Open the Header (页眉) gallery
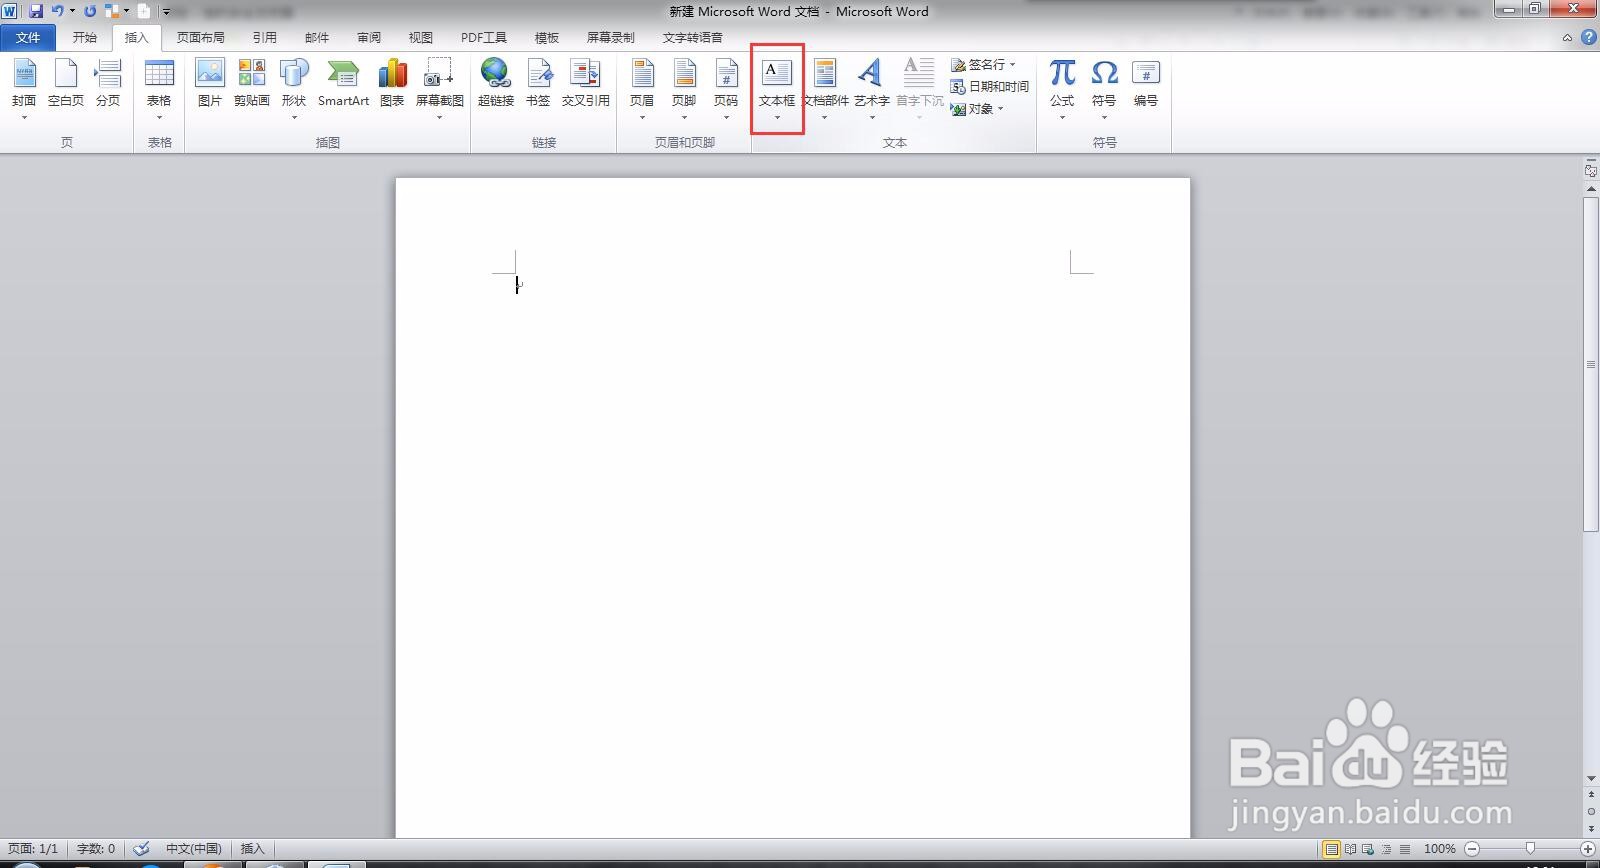Image resolution: width=1600 pixels, height=868 pixels. (642, 88)
